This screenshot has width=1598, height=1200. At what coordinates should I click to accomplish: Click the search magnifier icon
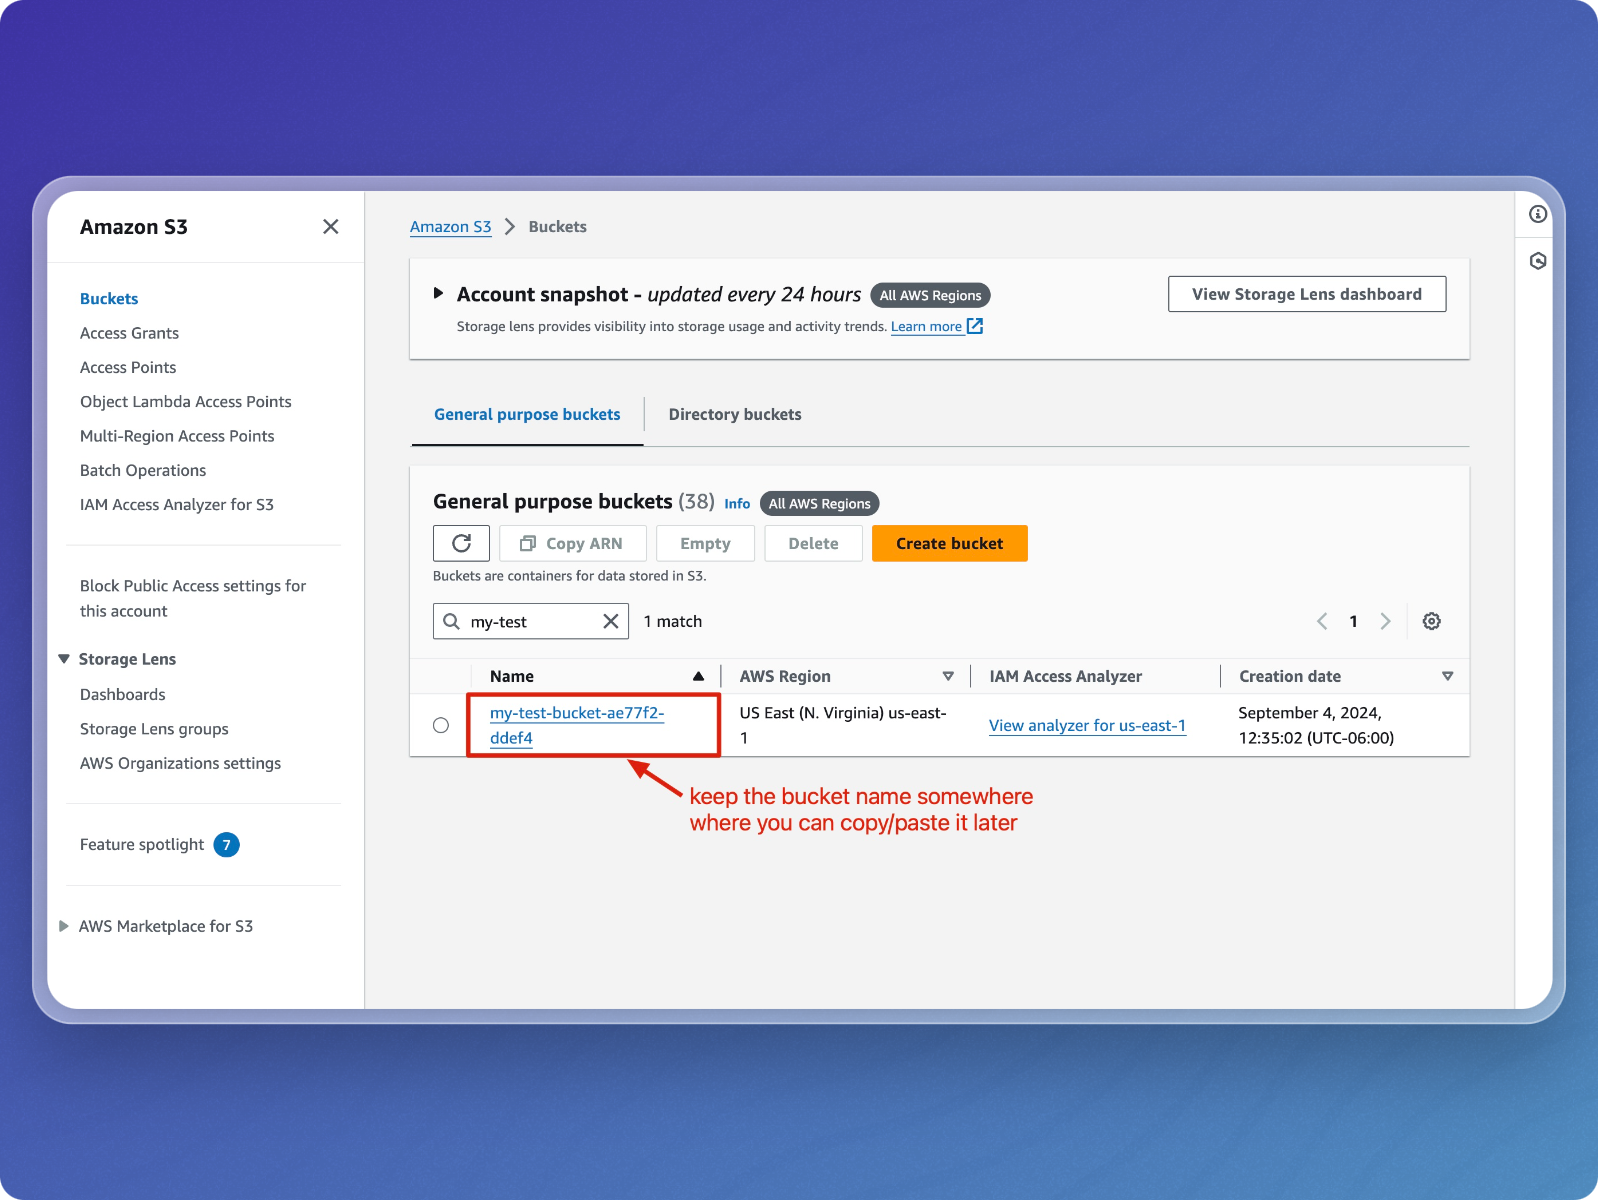pyautogui.click(x=452, y=621)
